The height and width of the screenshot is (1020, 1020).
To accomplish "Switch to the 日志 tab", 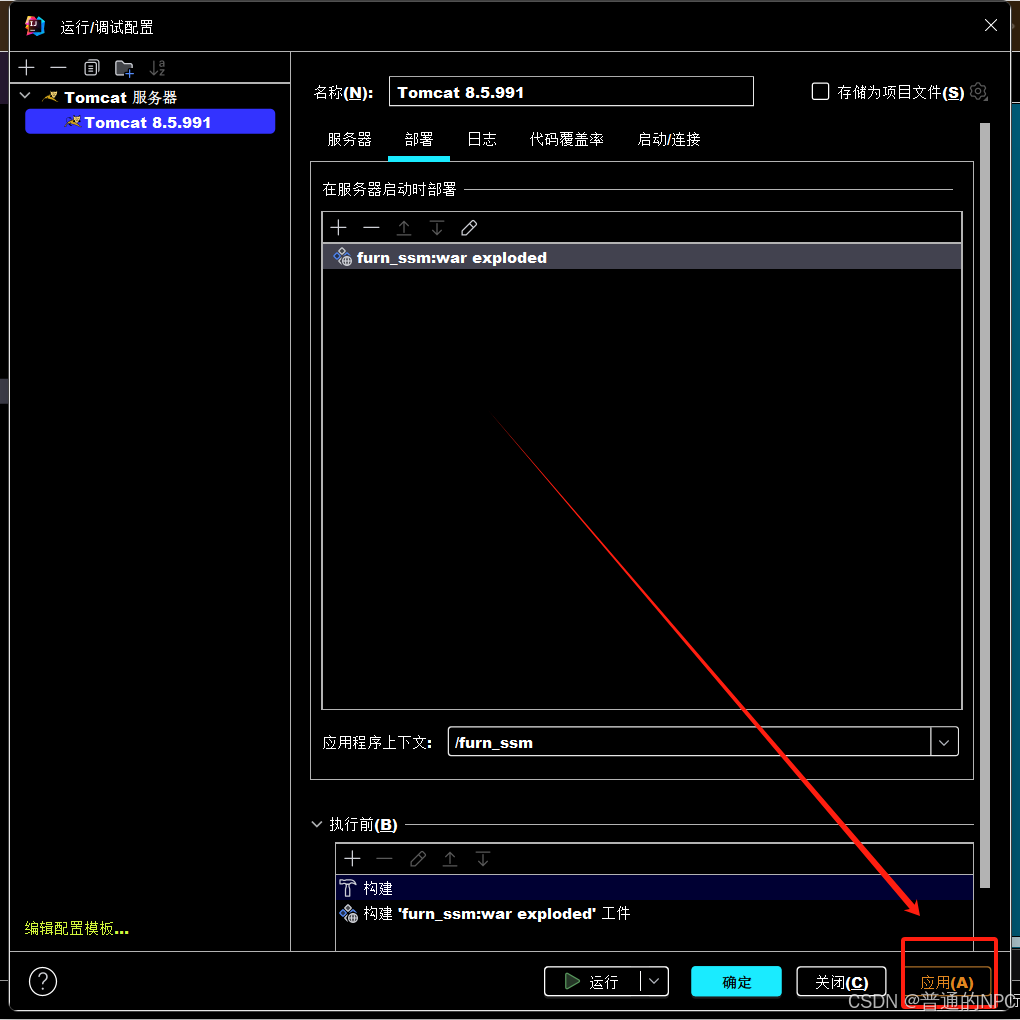I will tap(482, 139).
